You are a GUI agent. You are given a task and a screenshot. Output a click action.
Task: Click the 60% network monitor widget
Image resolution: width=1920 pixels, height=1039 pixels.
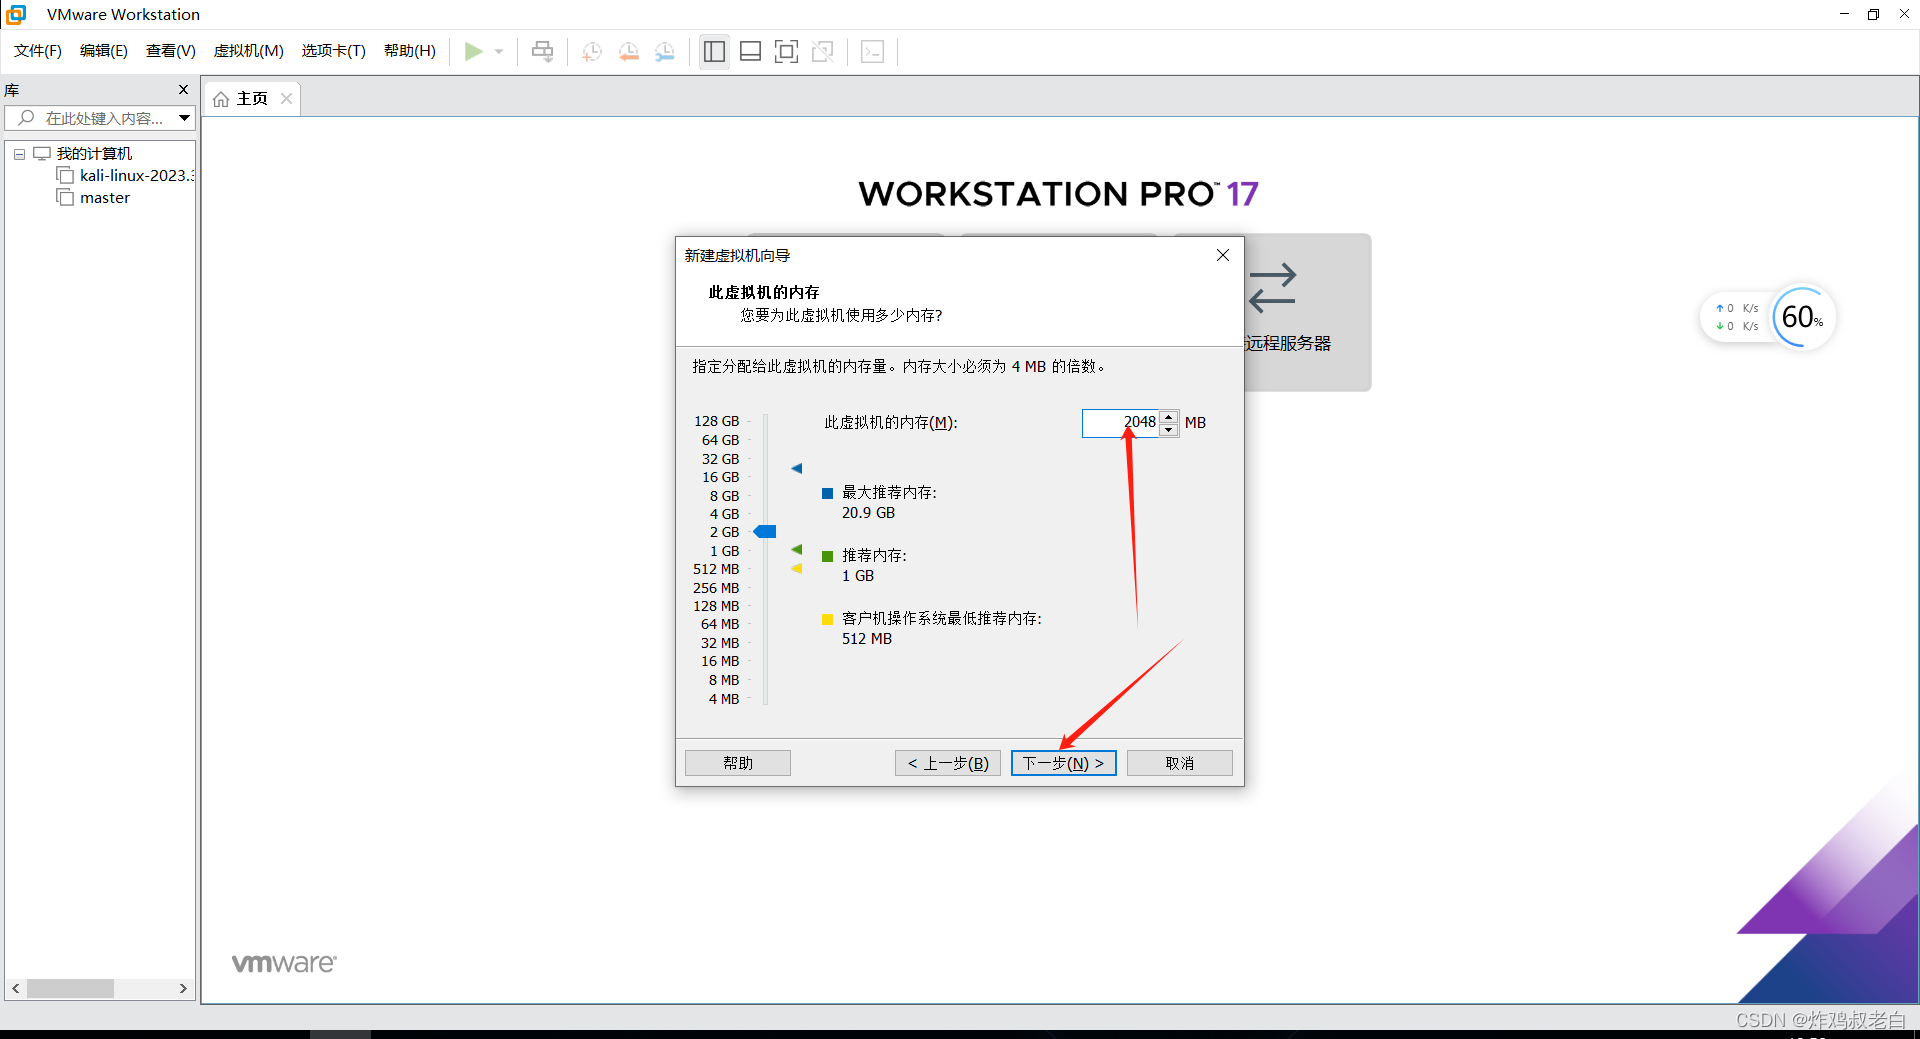[x=1803, y=318]
